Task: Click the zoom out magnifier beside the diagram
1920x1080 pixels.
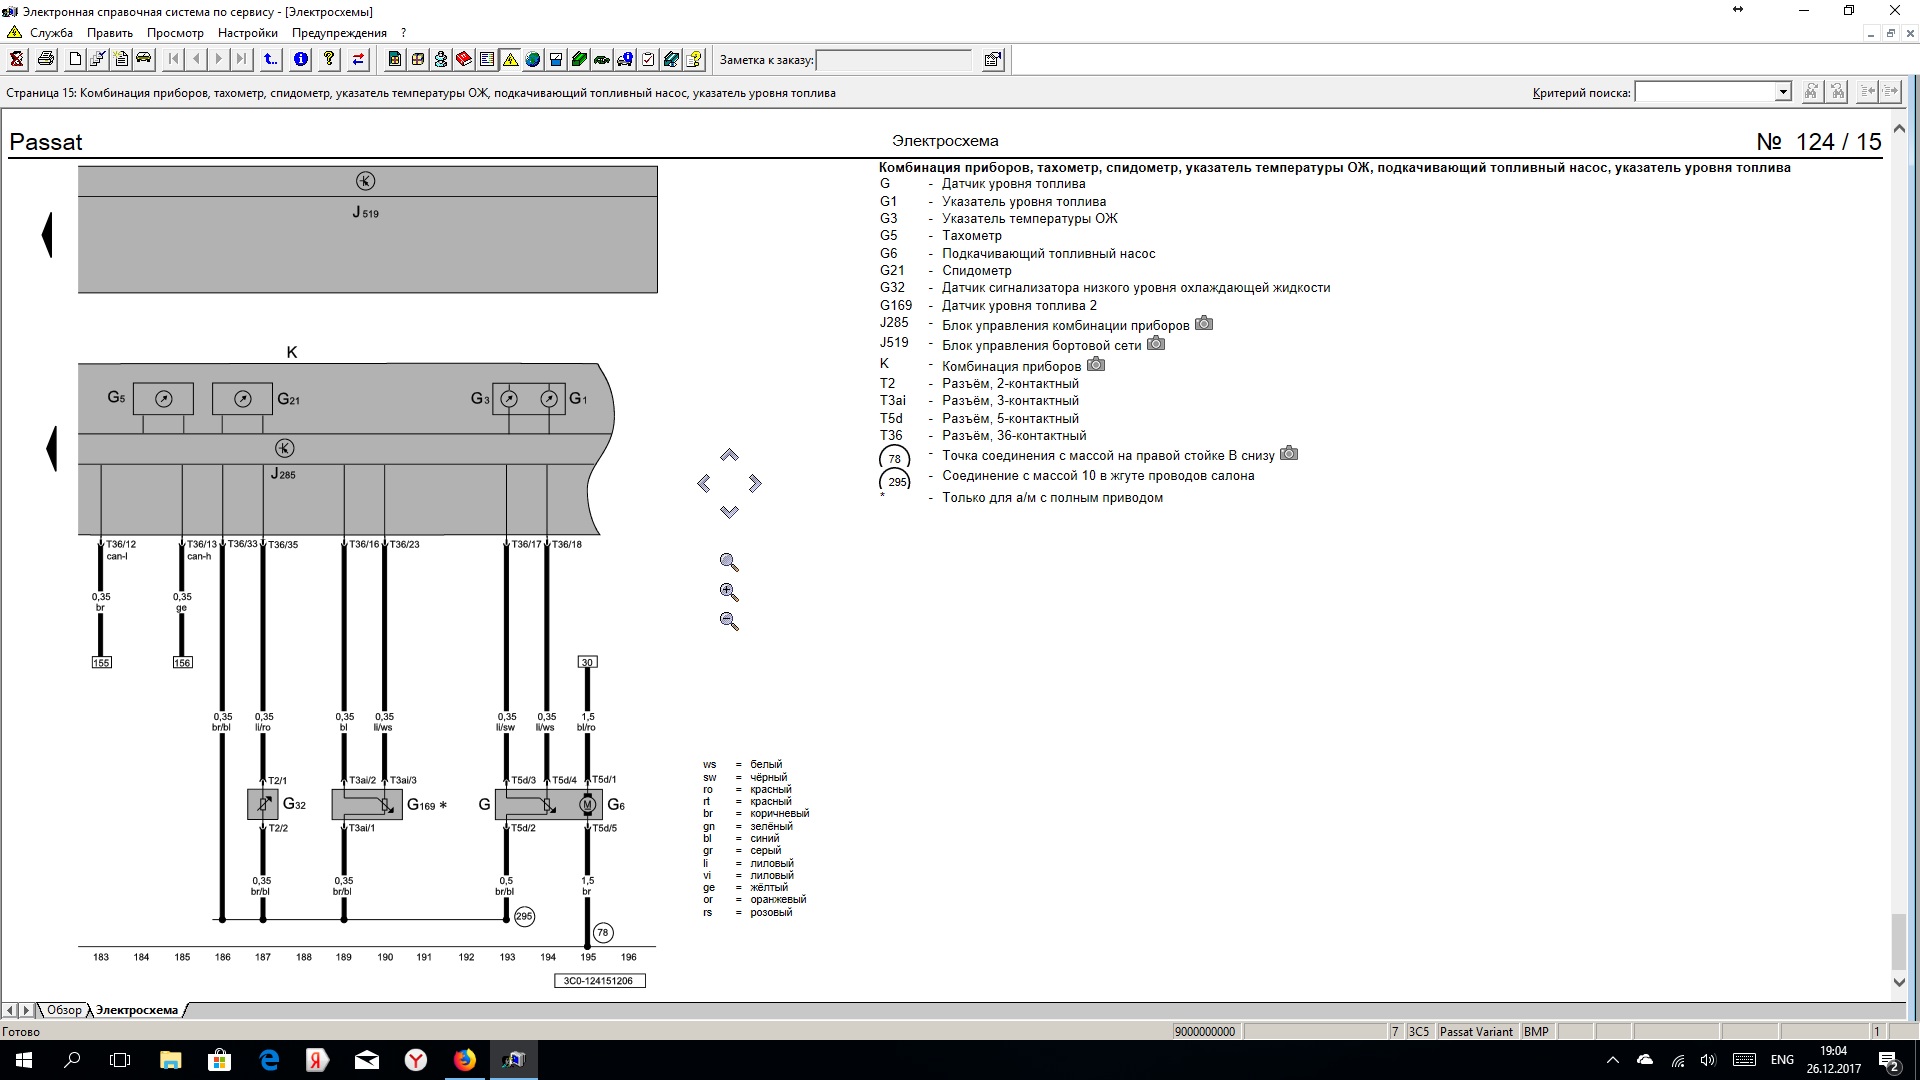Action: [729, 621]
